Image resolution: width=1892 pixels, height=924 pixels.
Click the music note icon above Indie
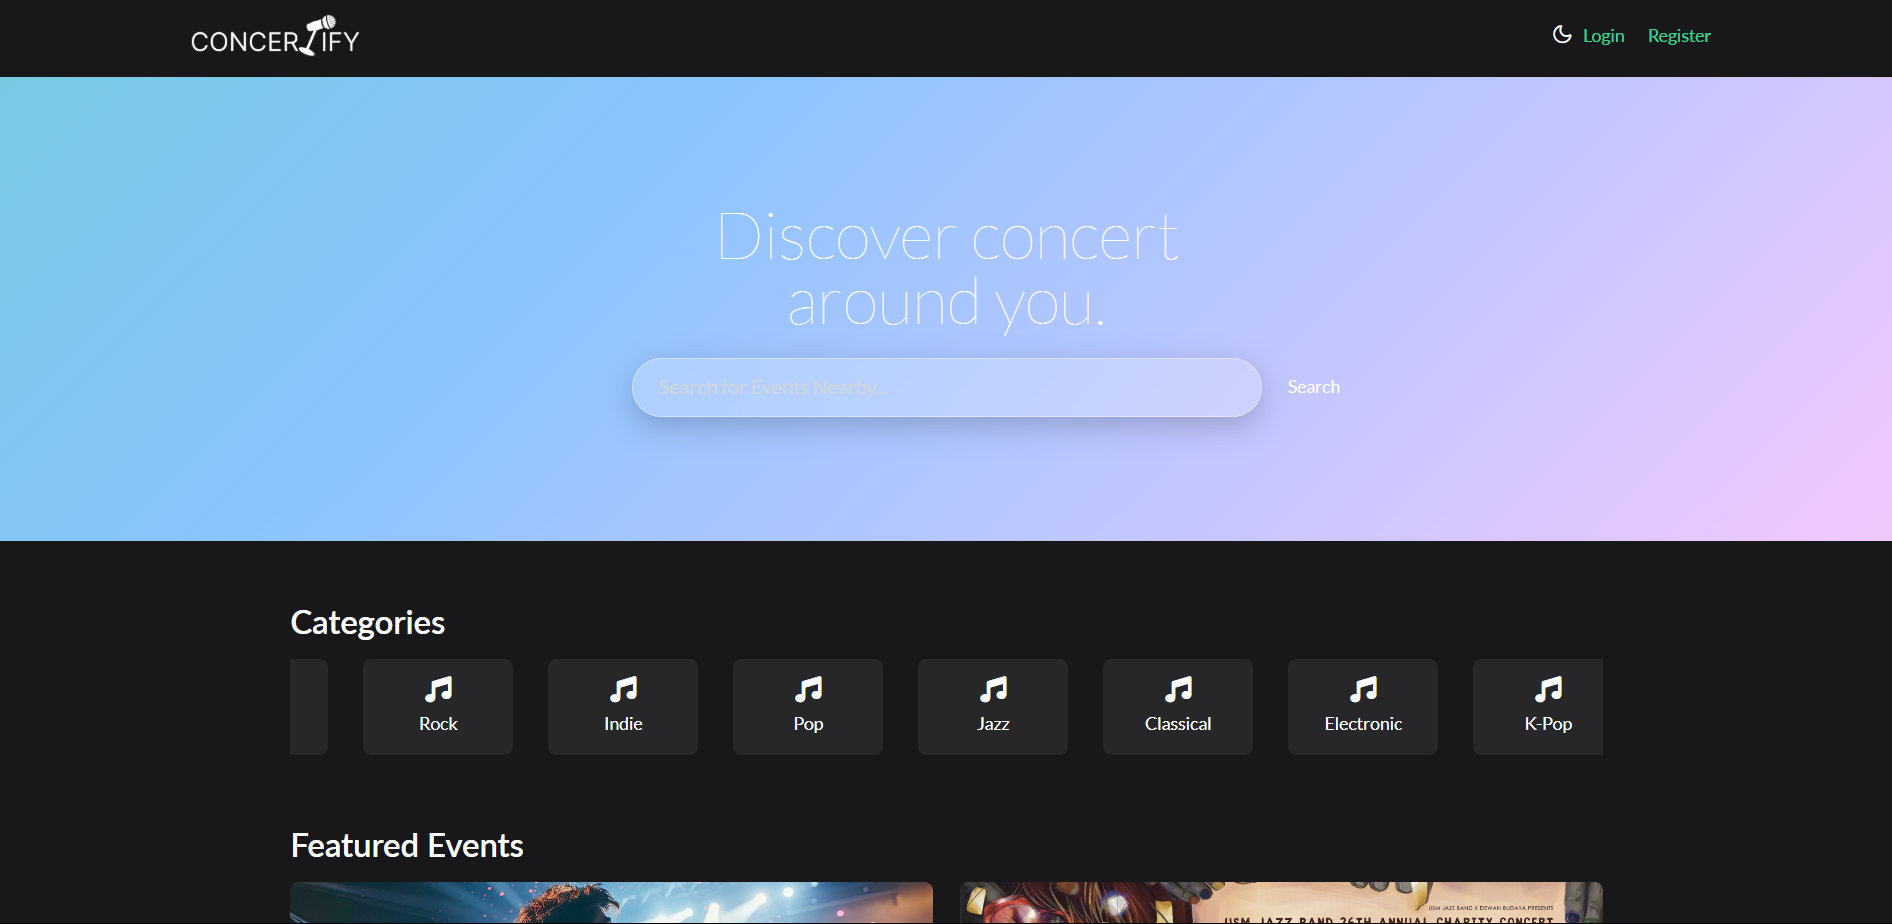pos(623,689)
